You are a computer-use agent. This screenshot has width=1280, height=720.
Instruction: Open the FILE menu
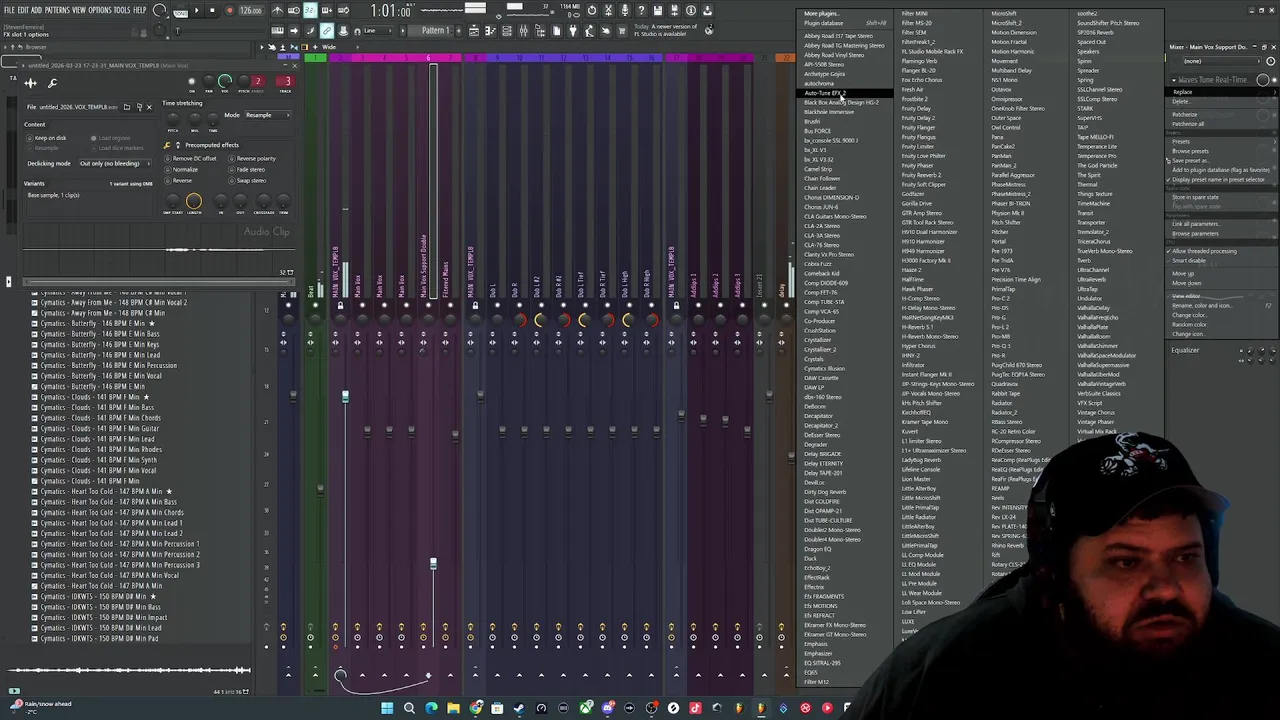pos(9,10)
